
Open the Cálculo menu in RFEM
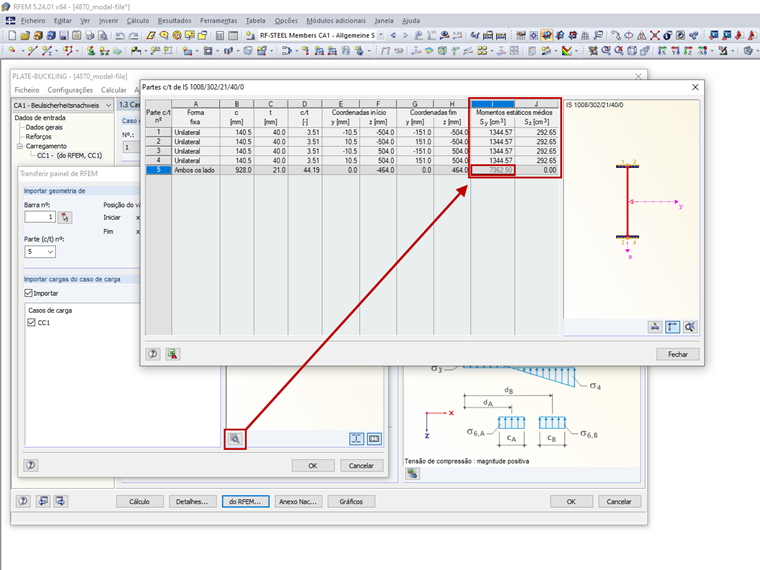(138, 21)
